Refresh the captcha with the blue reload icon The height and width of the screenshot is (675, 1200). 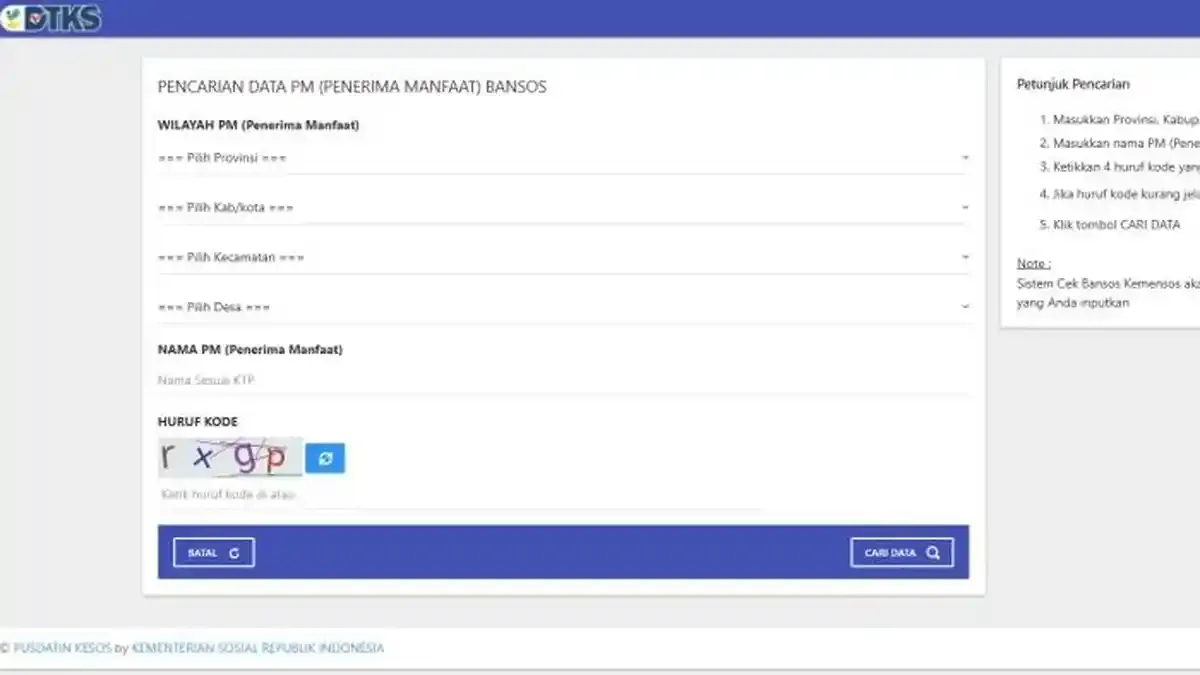coord(326,457)
